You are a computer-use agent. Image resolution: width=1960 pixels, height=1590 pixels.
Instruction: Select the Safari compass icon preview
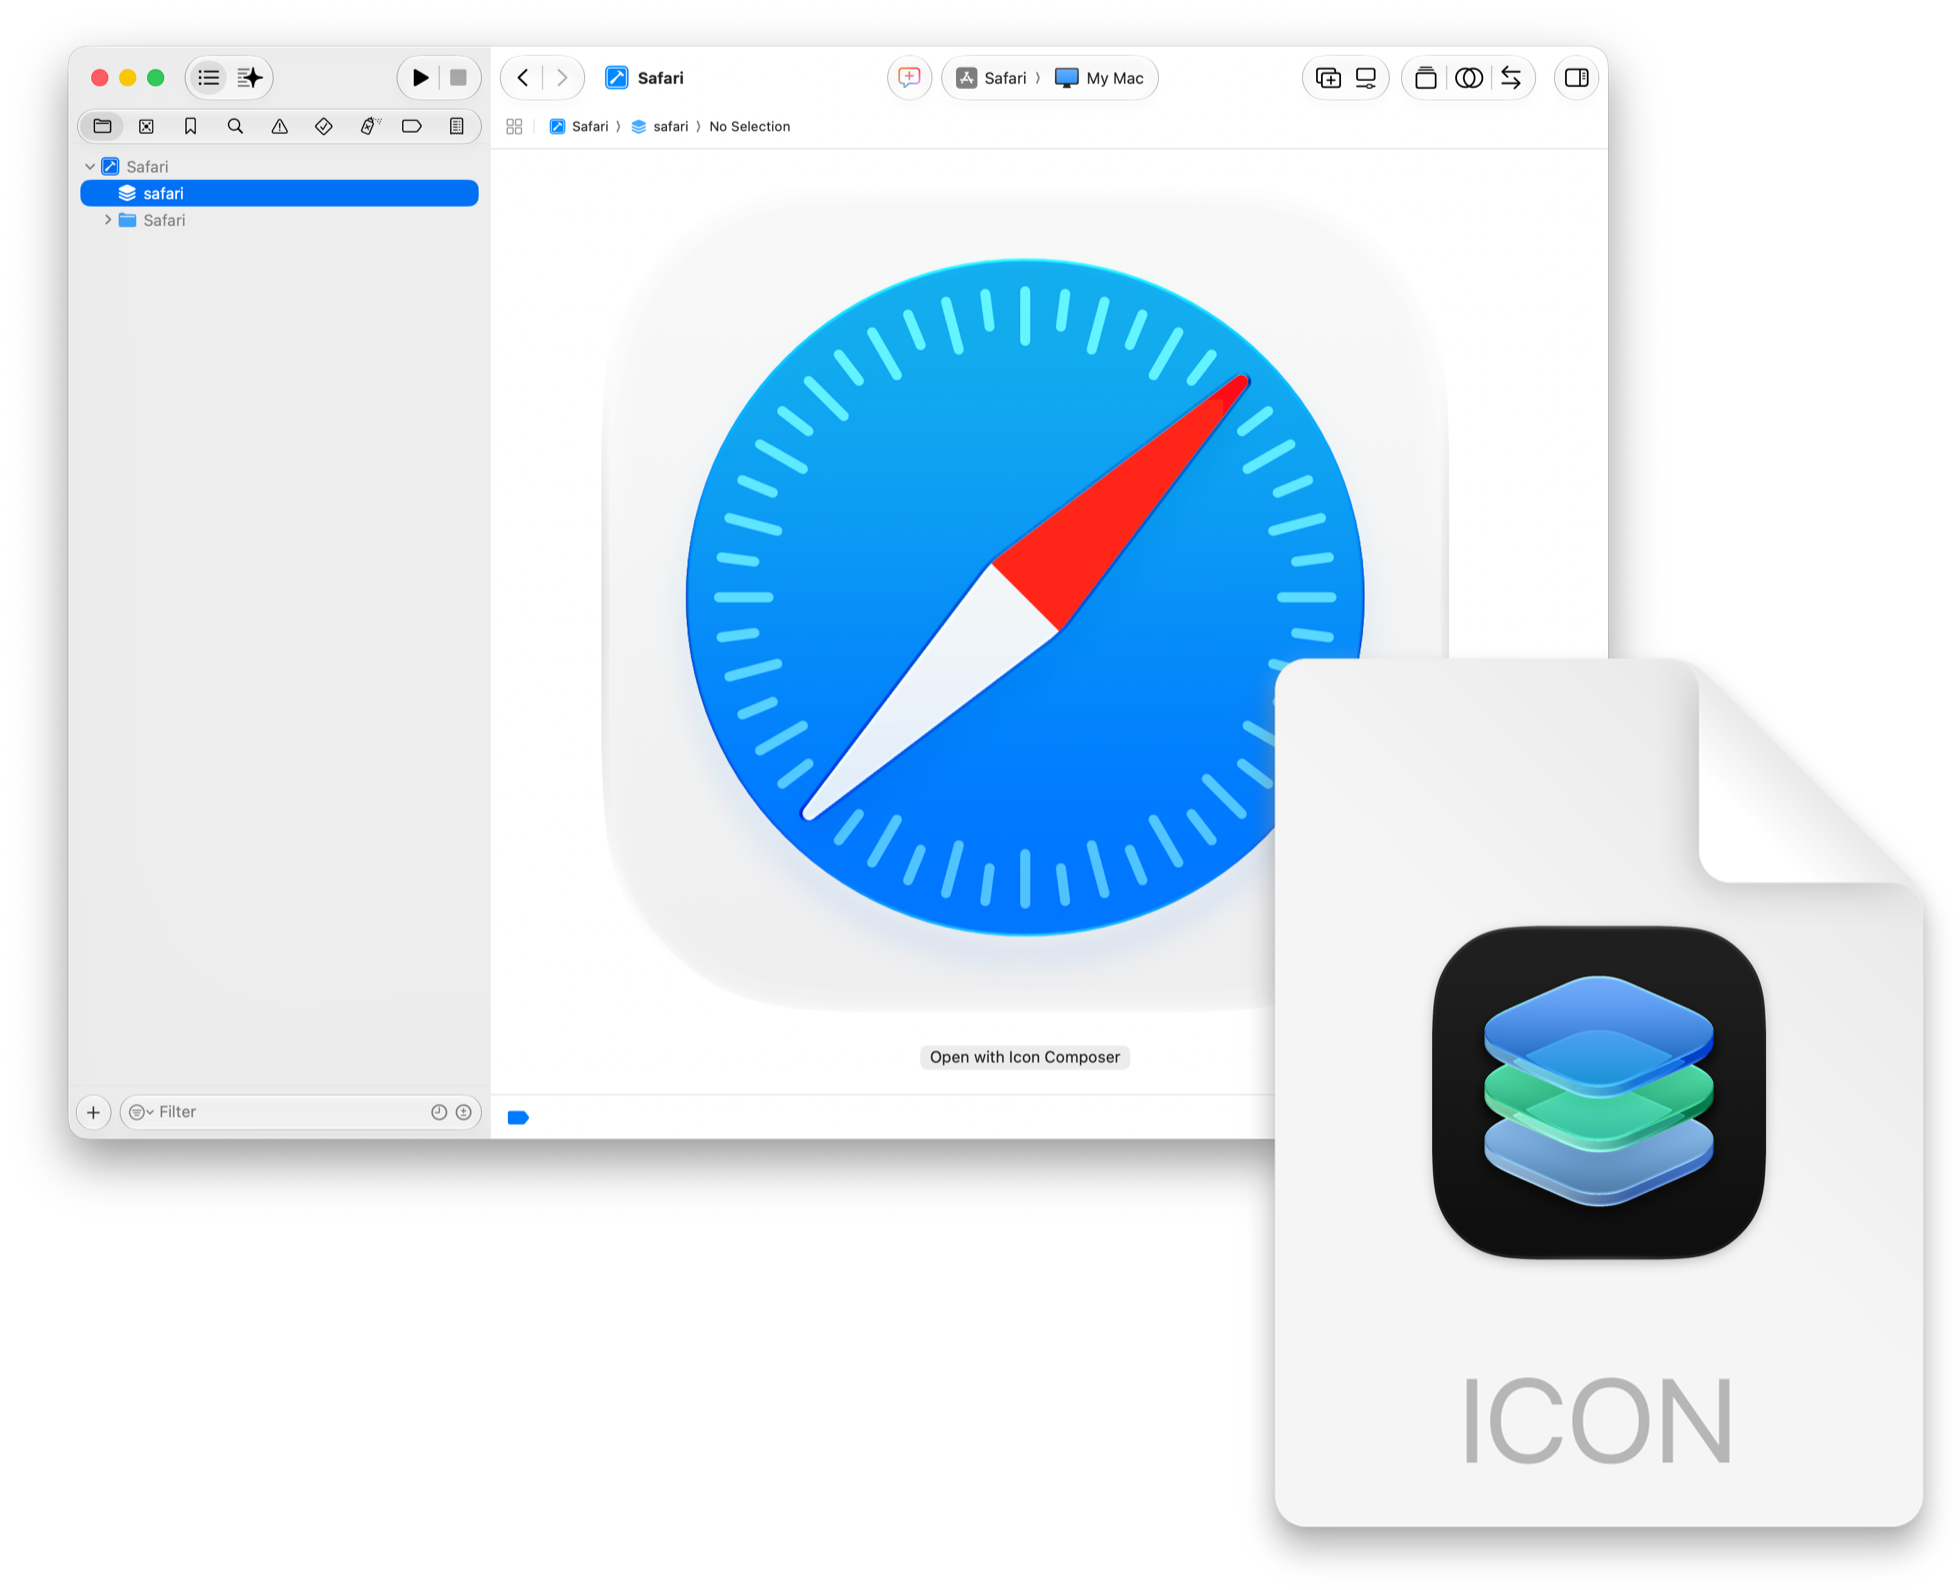pos(1024,598)
